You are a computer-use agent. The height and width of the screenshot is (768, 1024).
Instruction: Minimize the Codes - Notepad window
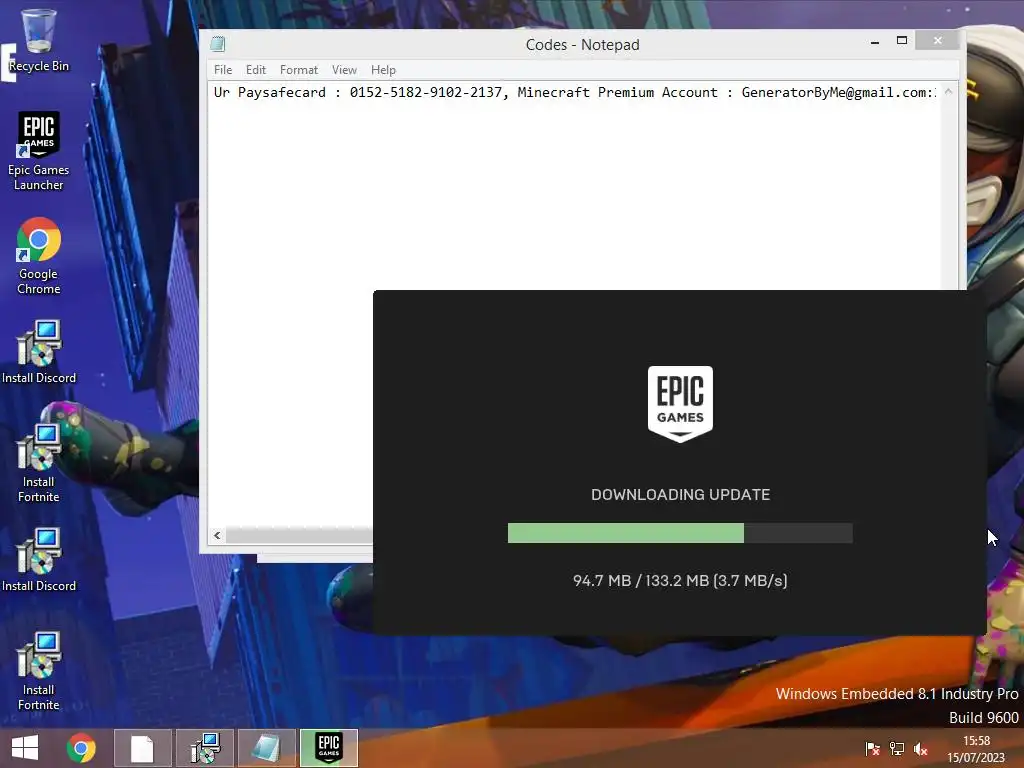click(875, 41)
